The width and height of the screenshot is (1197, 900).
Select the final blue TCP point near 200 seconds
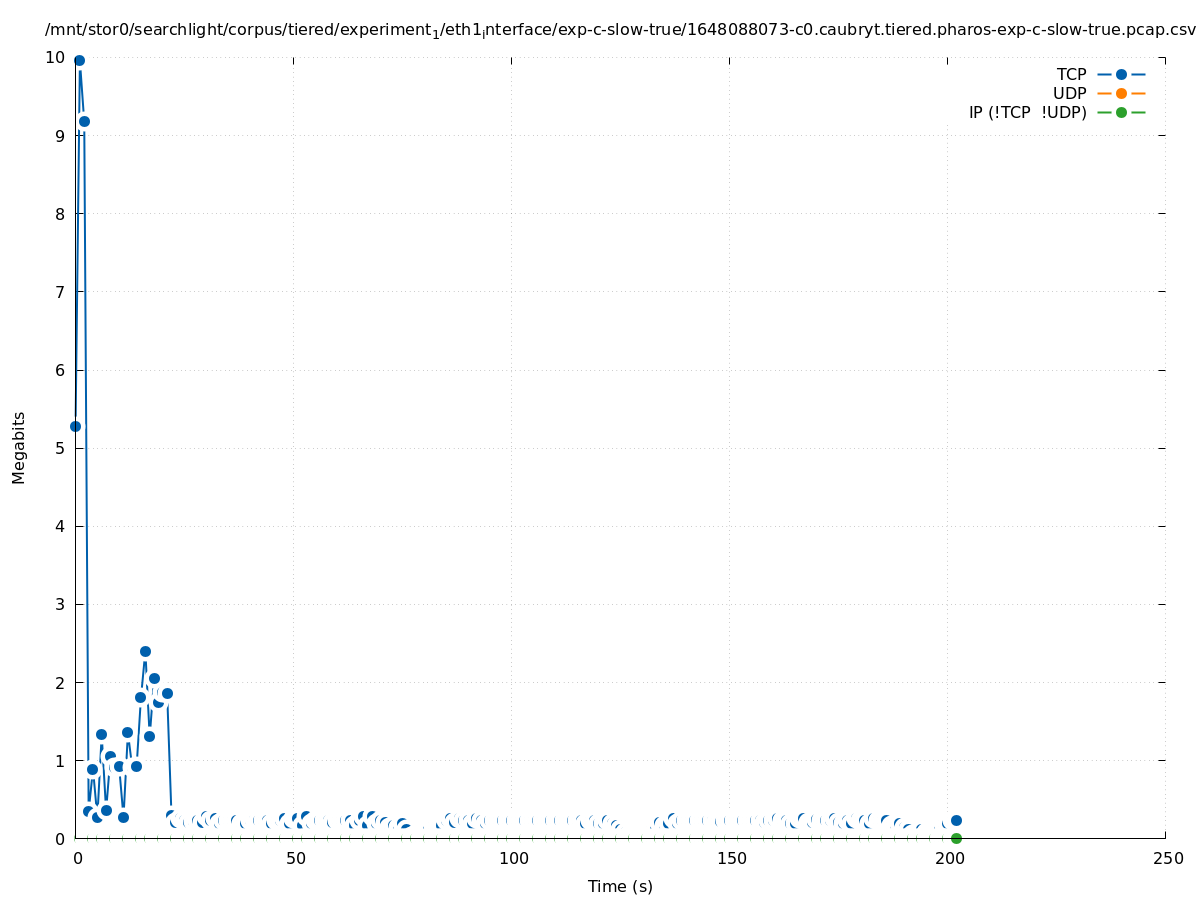point(956,820)
